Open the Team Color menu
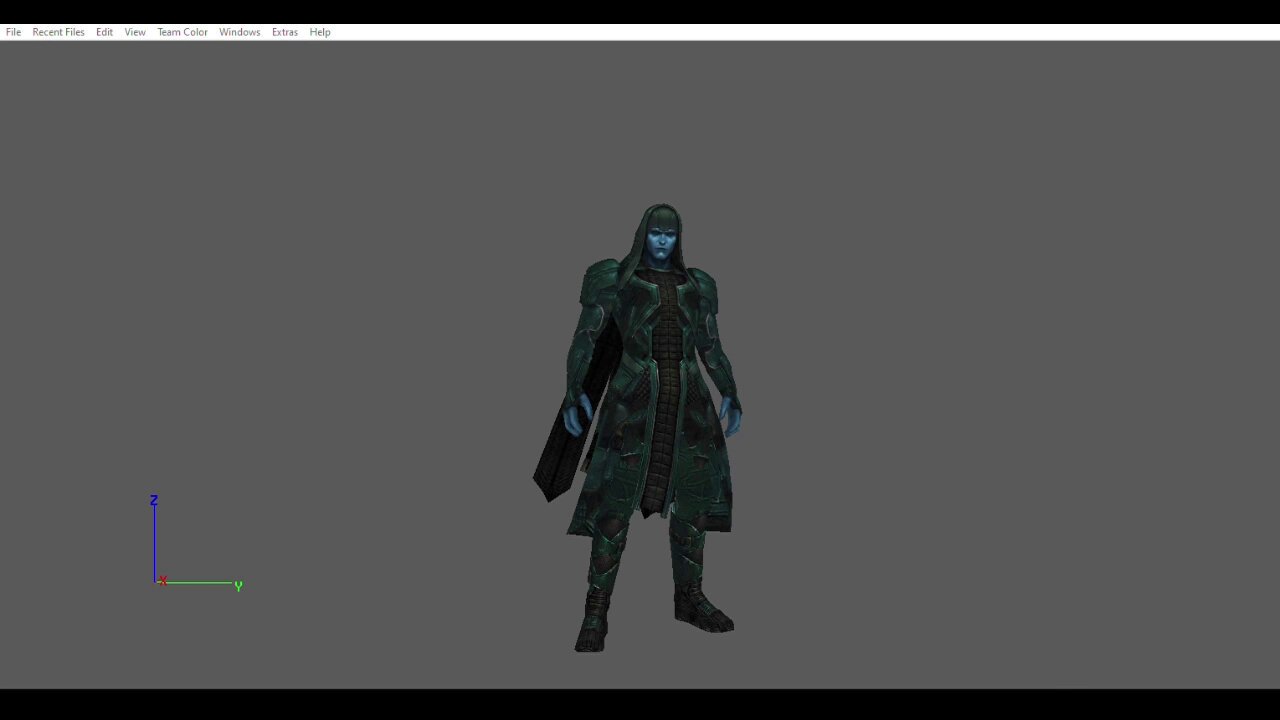Image resolution: width=1280 pixels, height=720 pixels. (x=182, y=32)
